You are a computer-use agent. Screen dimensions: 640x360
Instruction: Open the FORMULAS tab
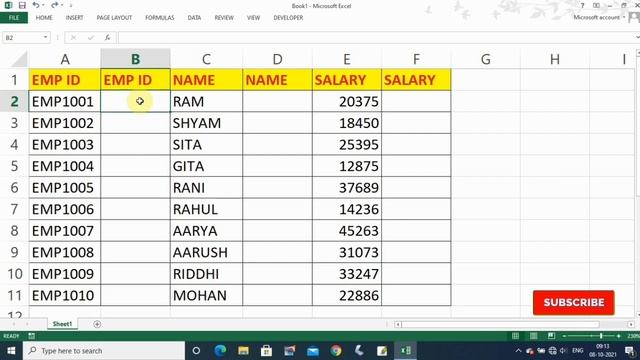(x=160, y=18)
